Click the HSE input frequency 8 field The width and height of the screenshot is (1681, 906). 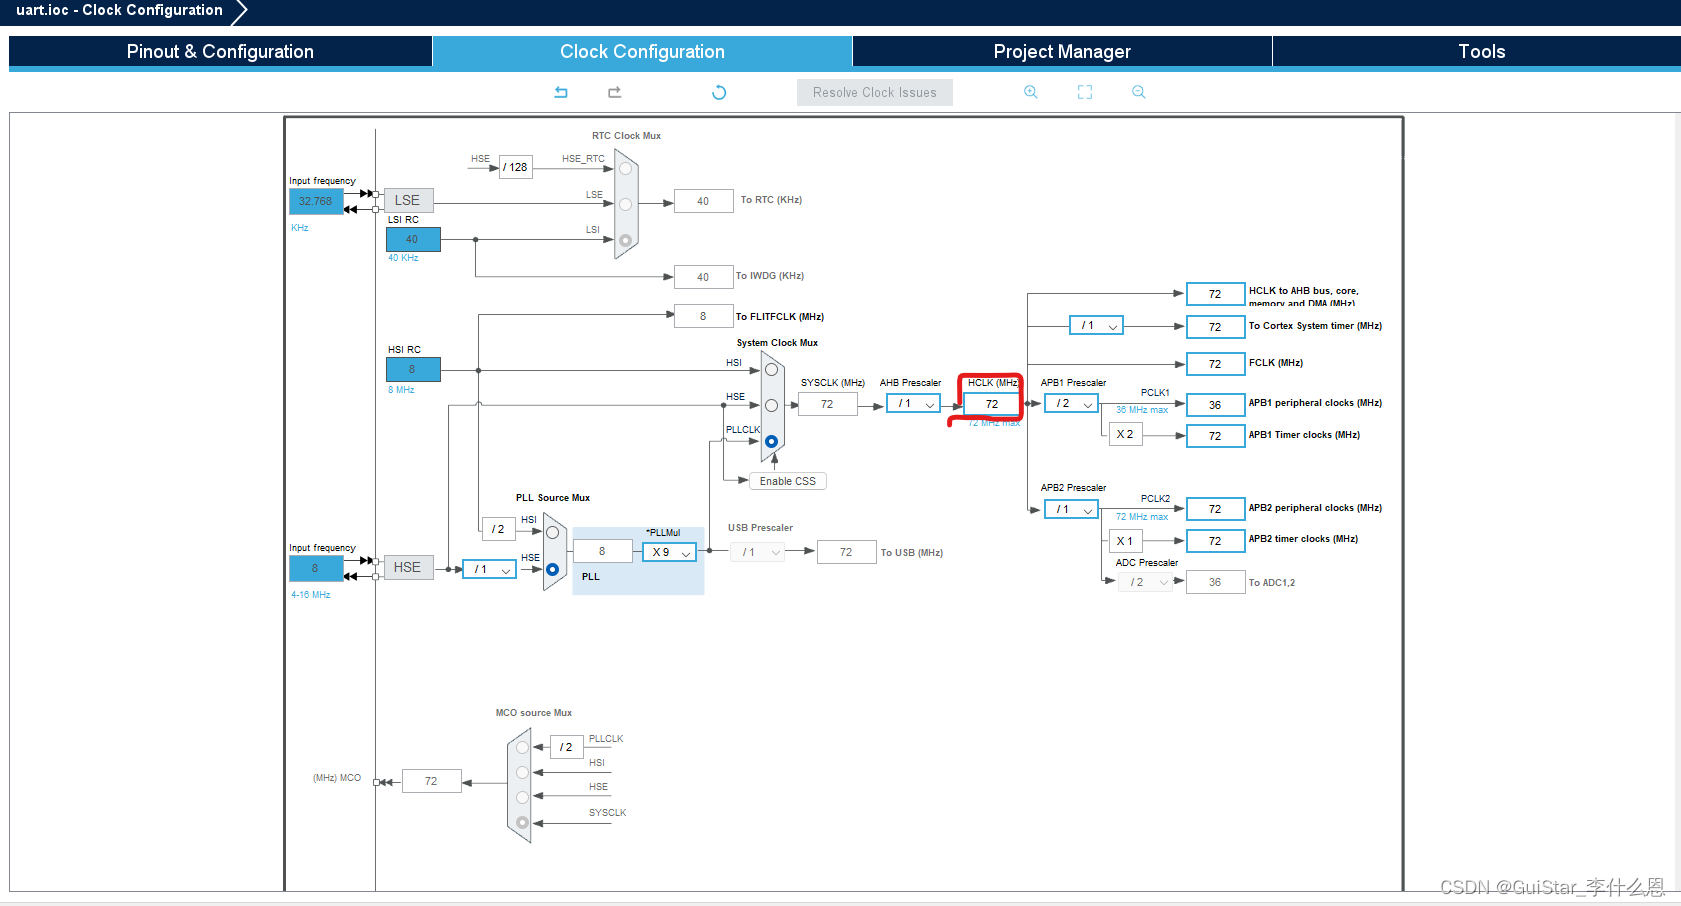[316, 568]
